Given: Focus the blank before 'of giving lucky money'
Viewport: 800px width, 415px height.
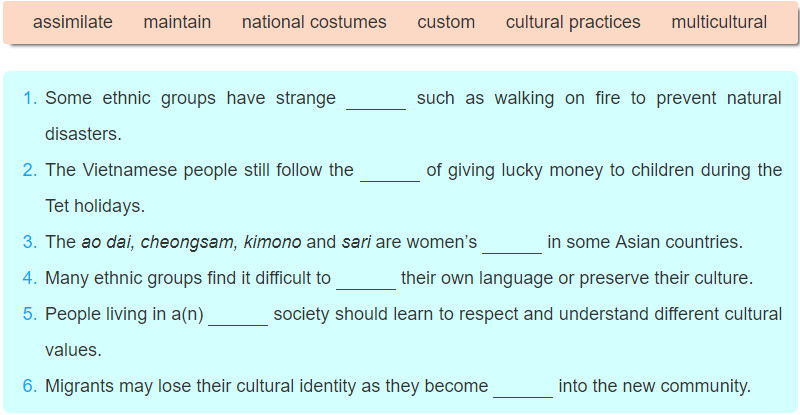Looking at the screenshot, I should (x=390, y=171).
